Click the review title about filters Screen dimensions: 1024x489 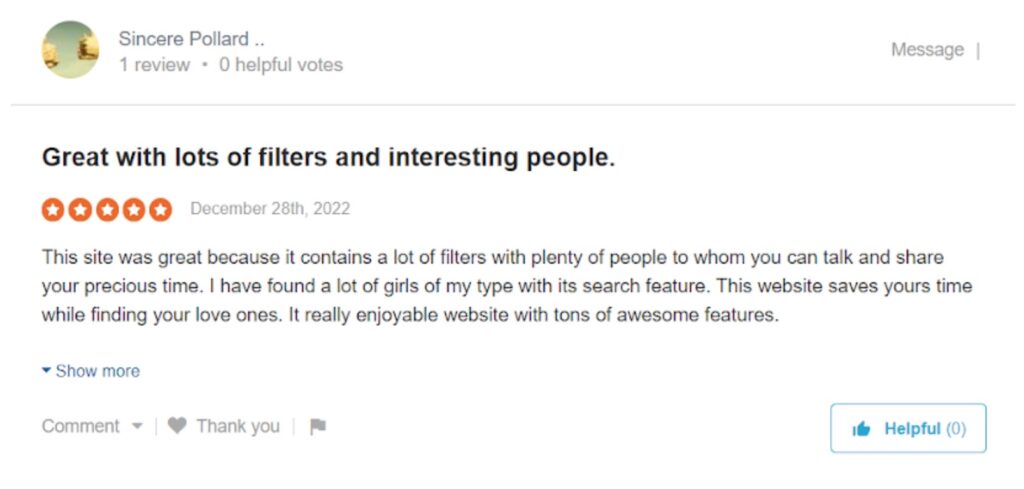point(328,158)
